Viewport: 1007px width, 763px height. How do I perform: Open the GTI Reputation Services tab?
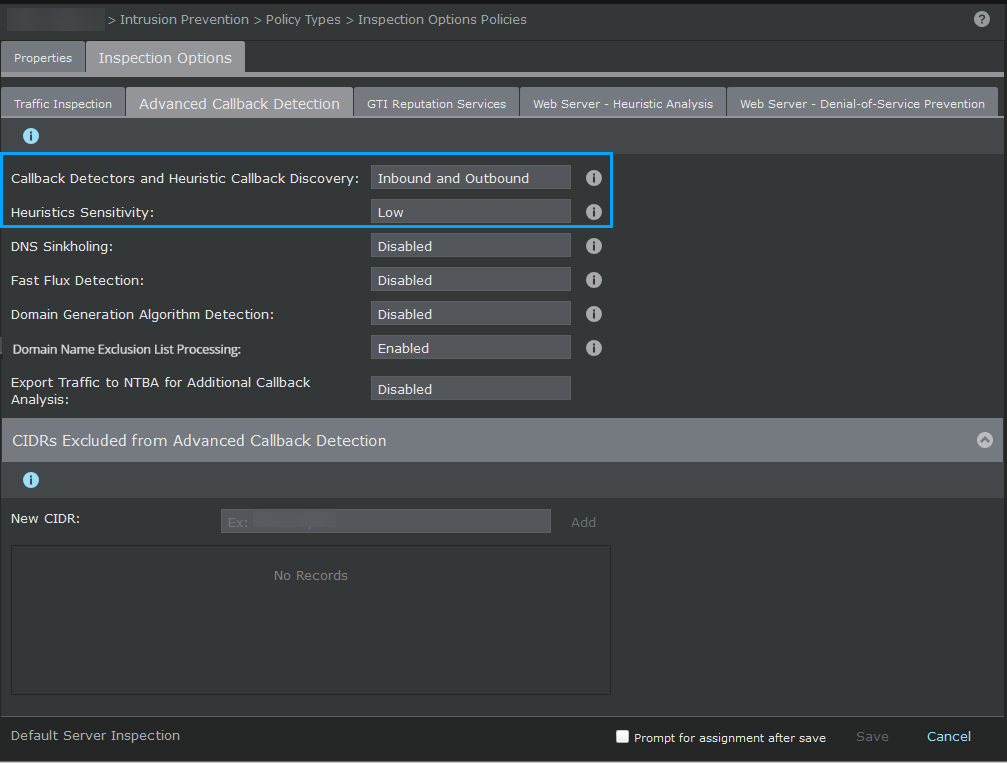(437, 103)
